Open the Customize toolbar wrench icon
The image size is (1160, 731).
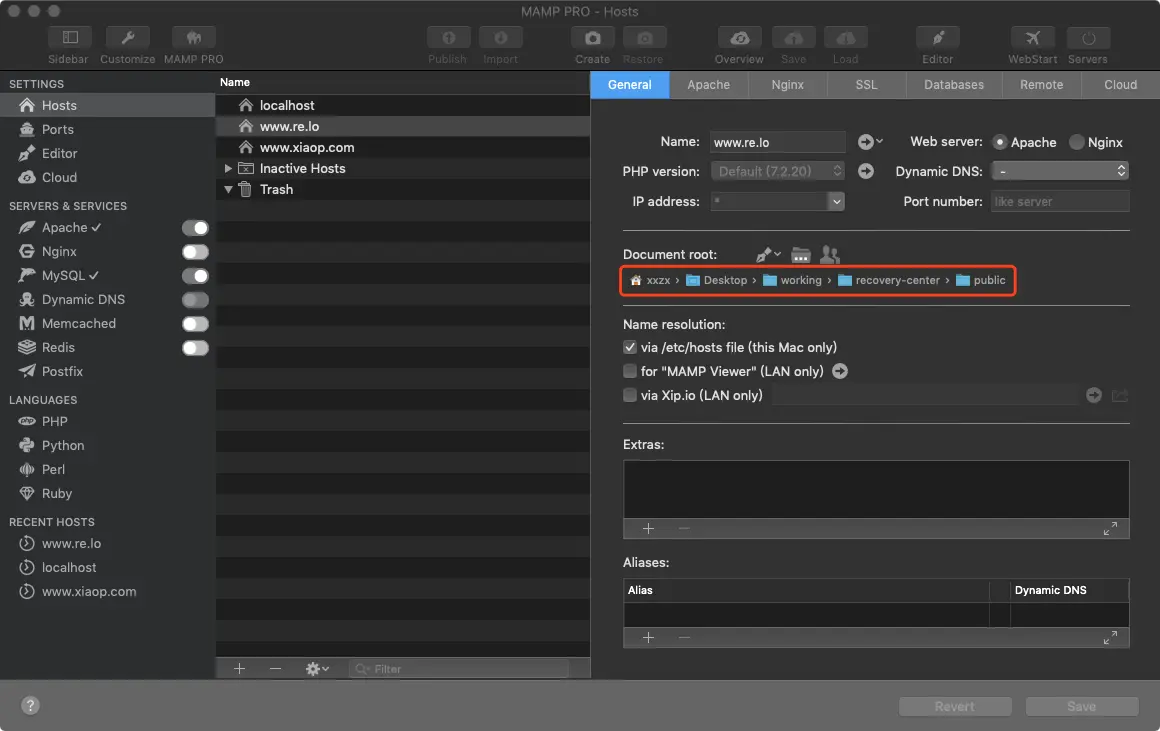(127, 37)
